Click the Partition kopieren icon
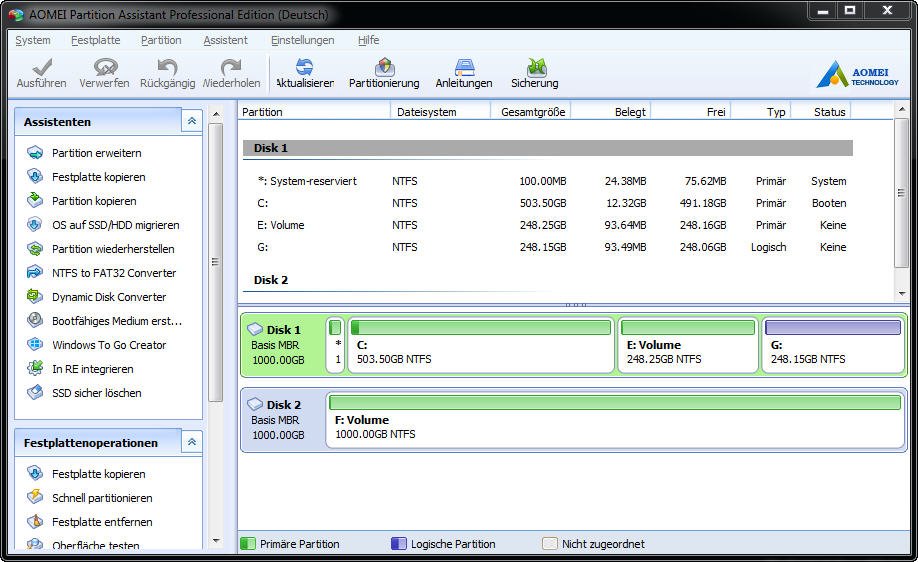Image resolution: width=918 pixels, height=562 pixels. (x=35, y=201)
